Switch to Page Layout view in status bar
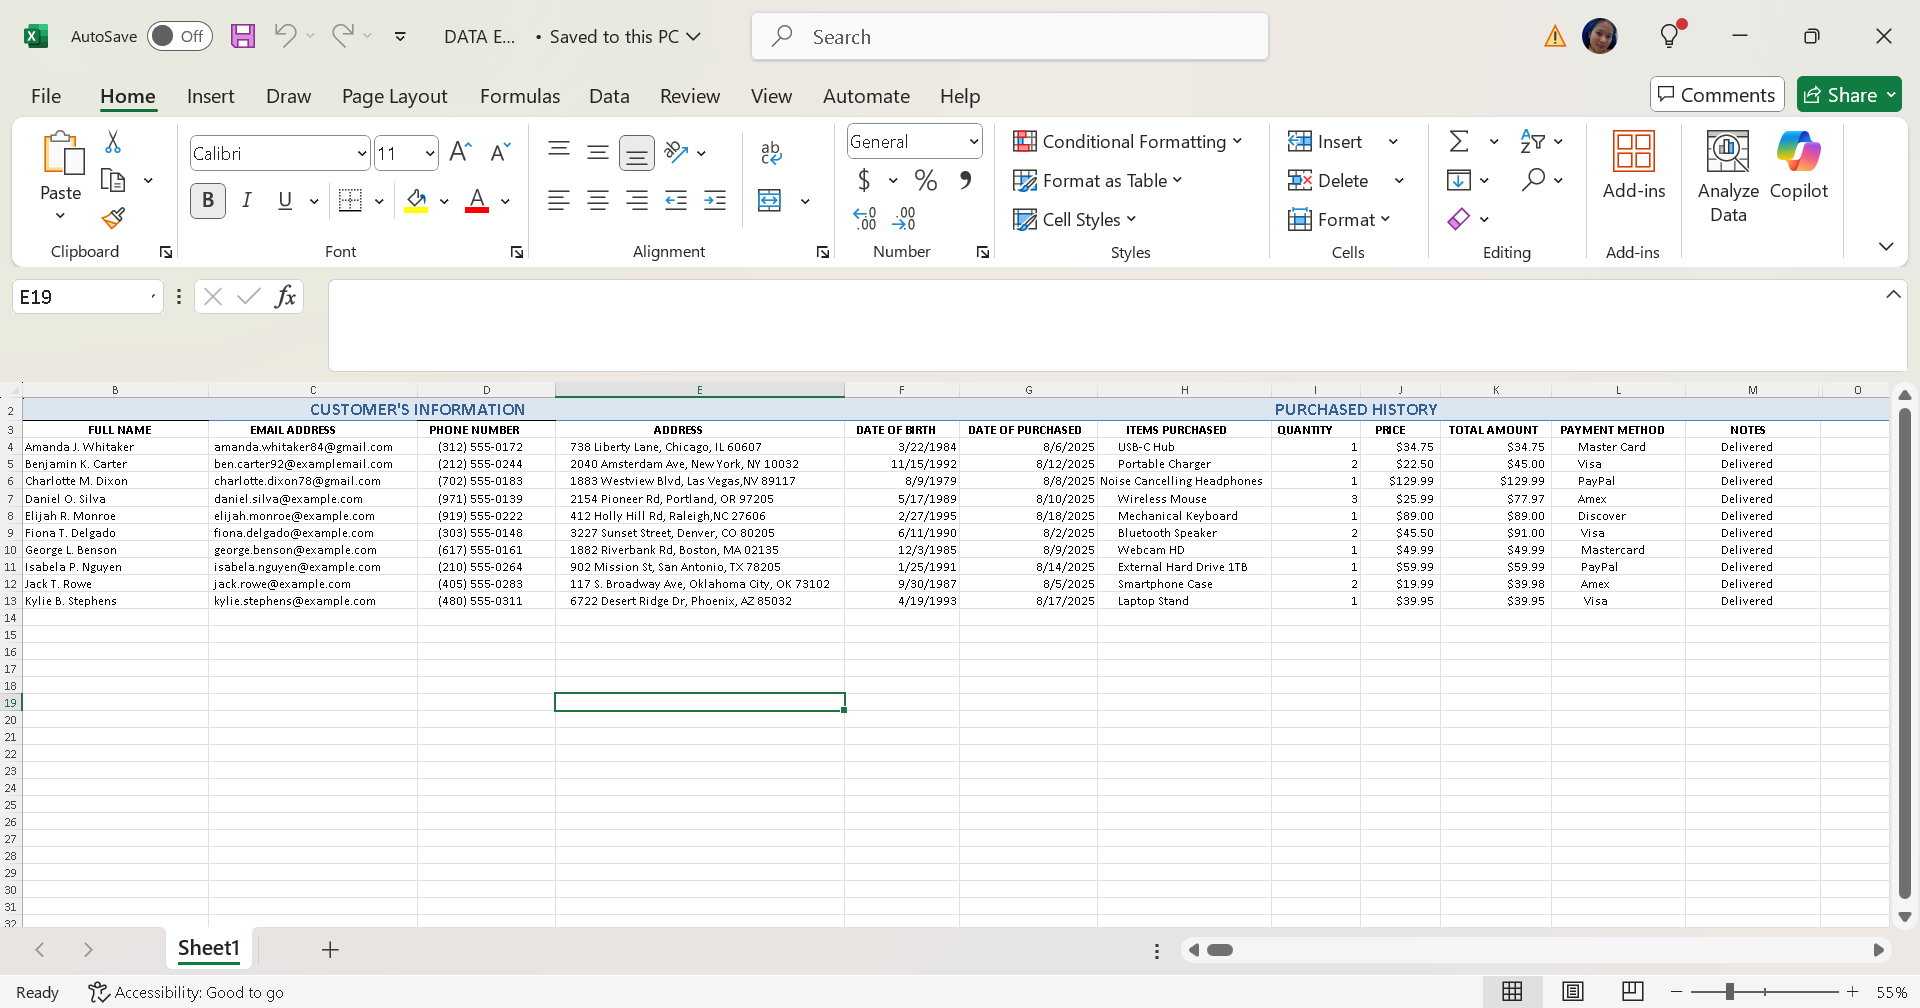 (1573, 991)
